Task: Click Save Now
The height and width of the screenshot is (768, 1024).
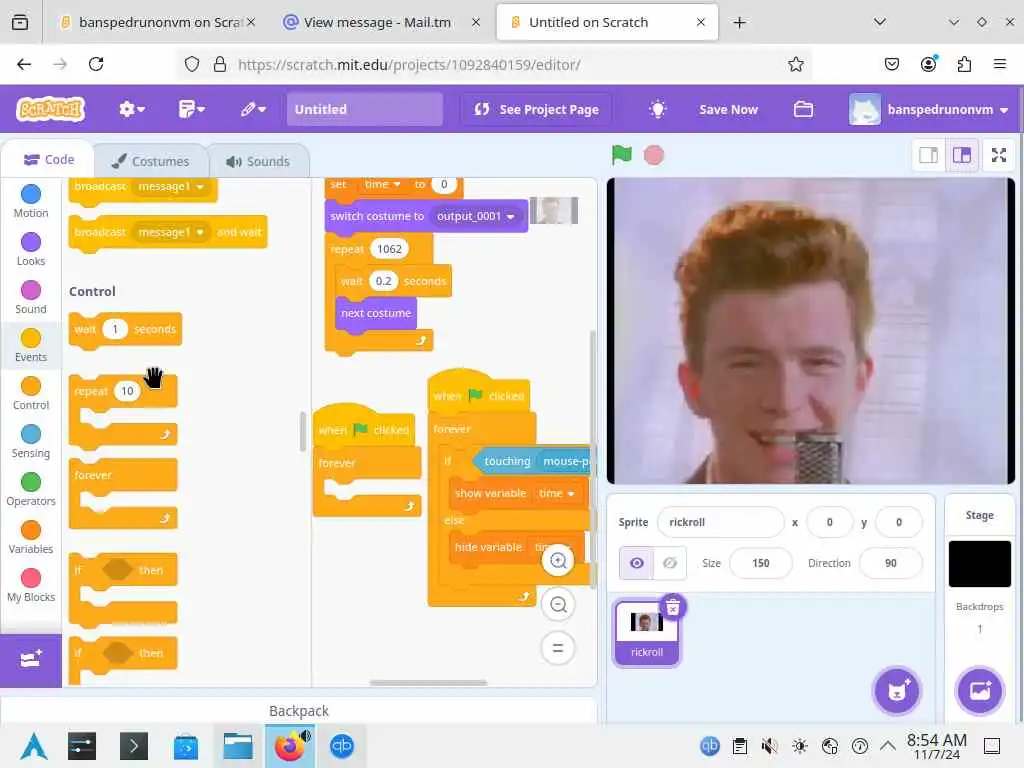Action: [728, 109]
